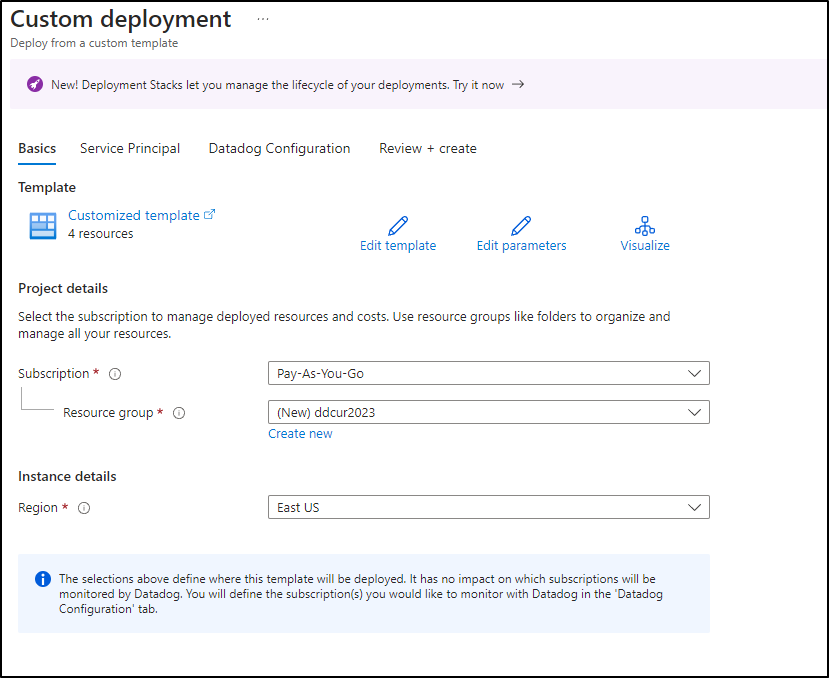Open the Region dropdown showing East US
Viewport: 829px width, 678px height.
tap(489, 507)
